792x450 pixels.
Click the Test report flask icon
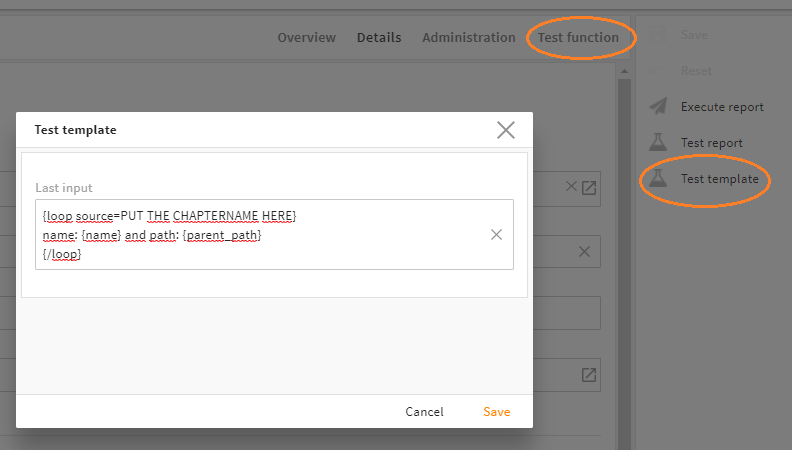[658, 142]
